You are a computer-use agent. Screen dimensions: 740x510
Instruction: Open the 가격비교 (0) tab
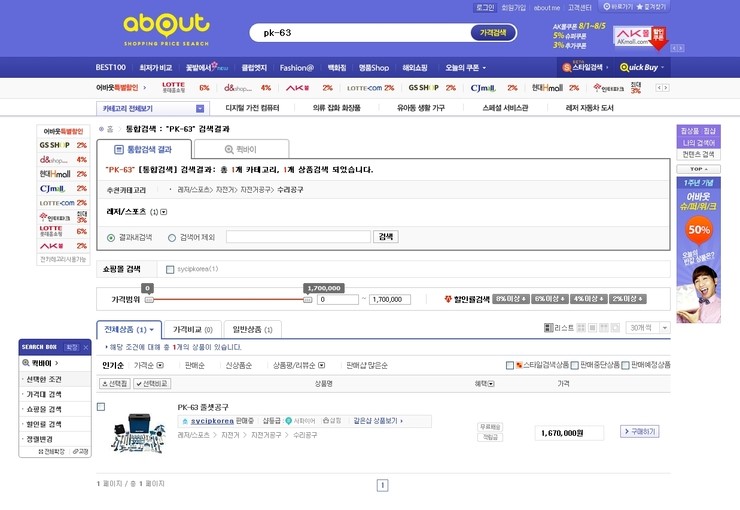coord(193,329)
